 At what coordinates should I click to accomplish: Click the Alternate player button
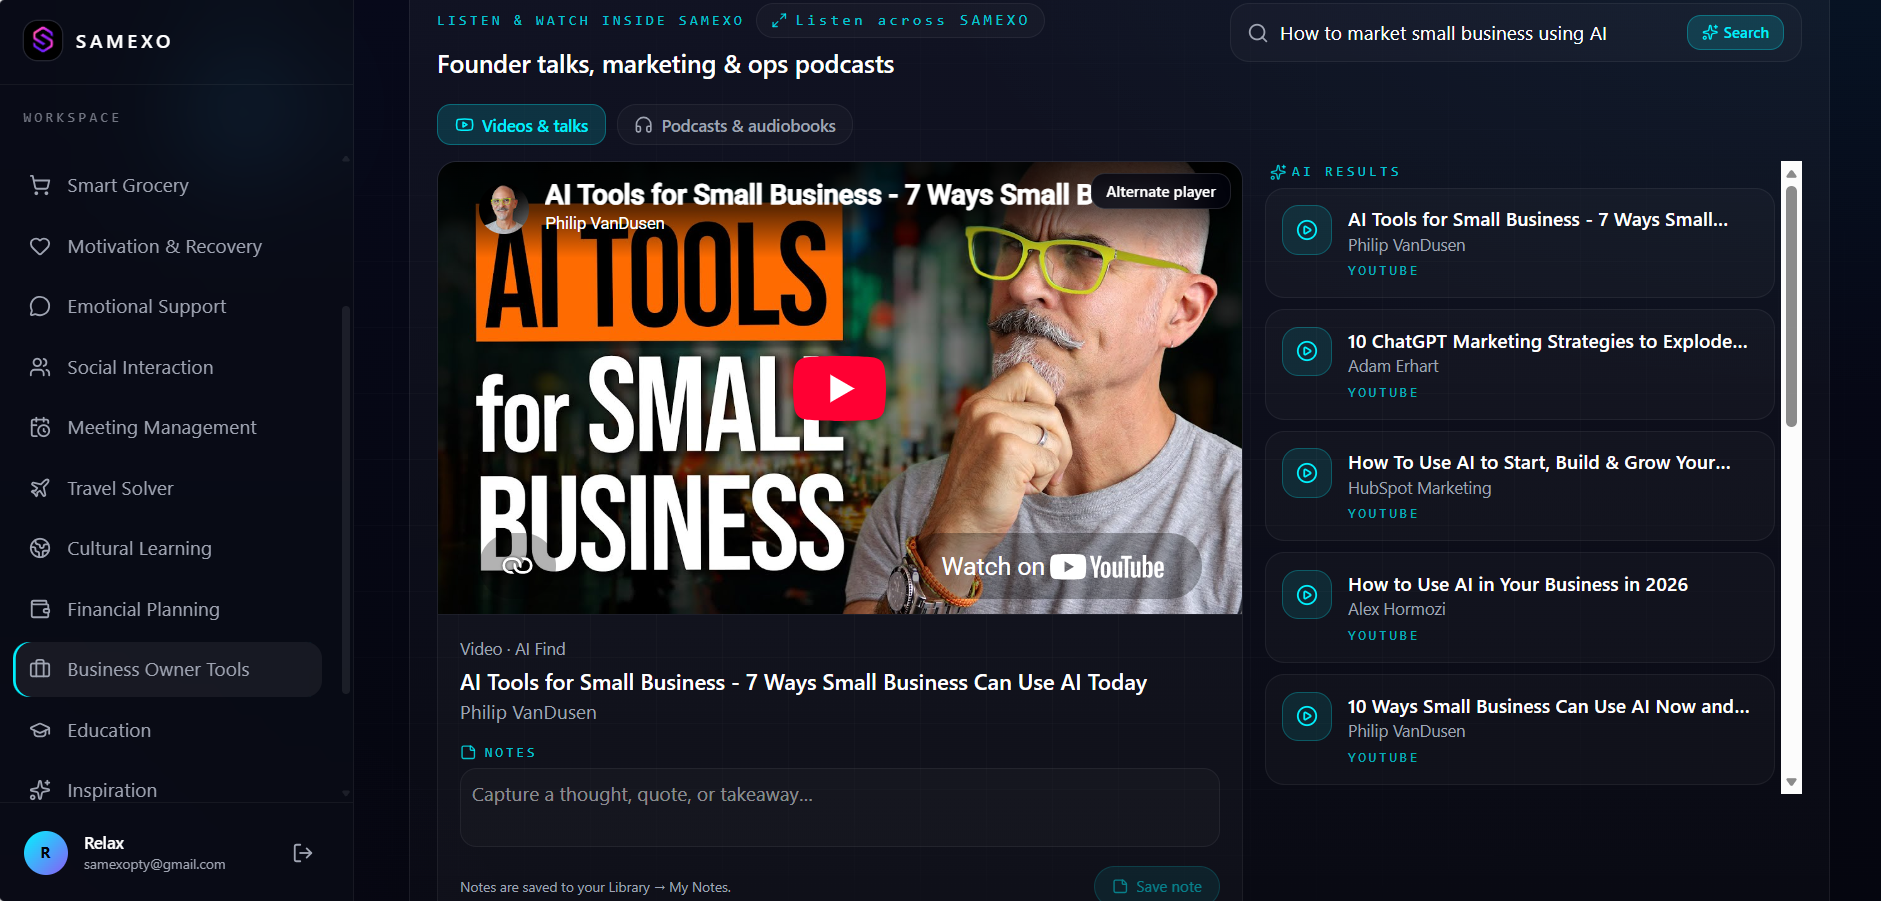coord(1161,192)
